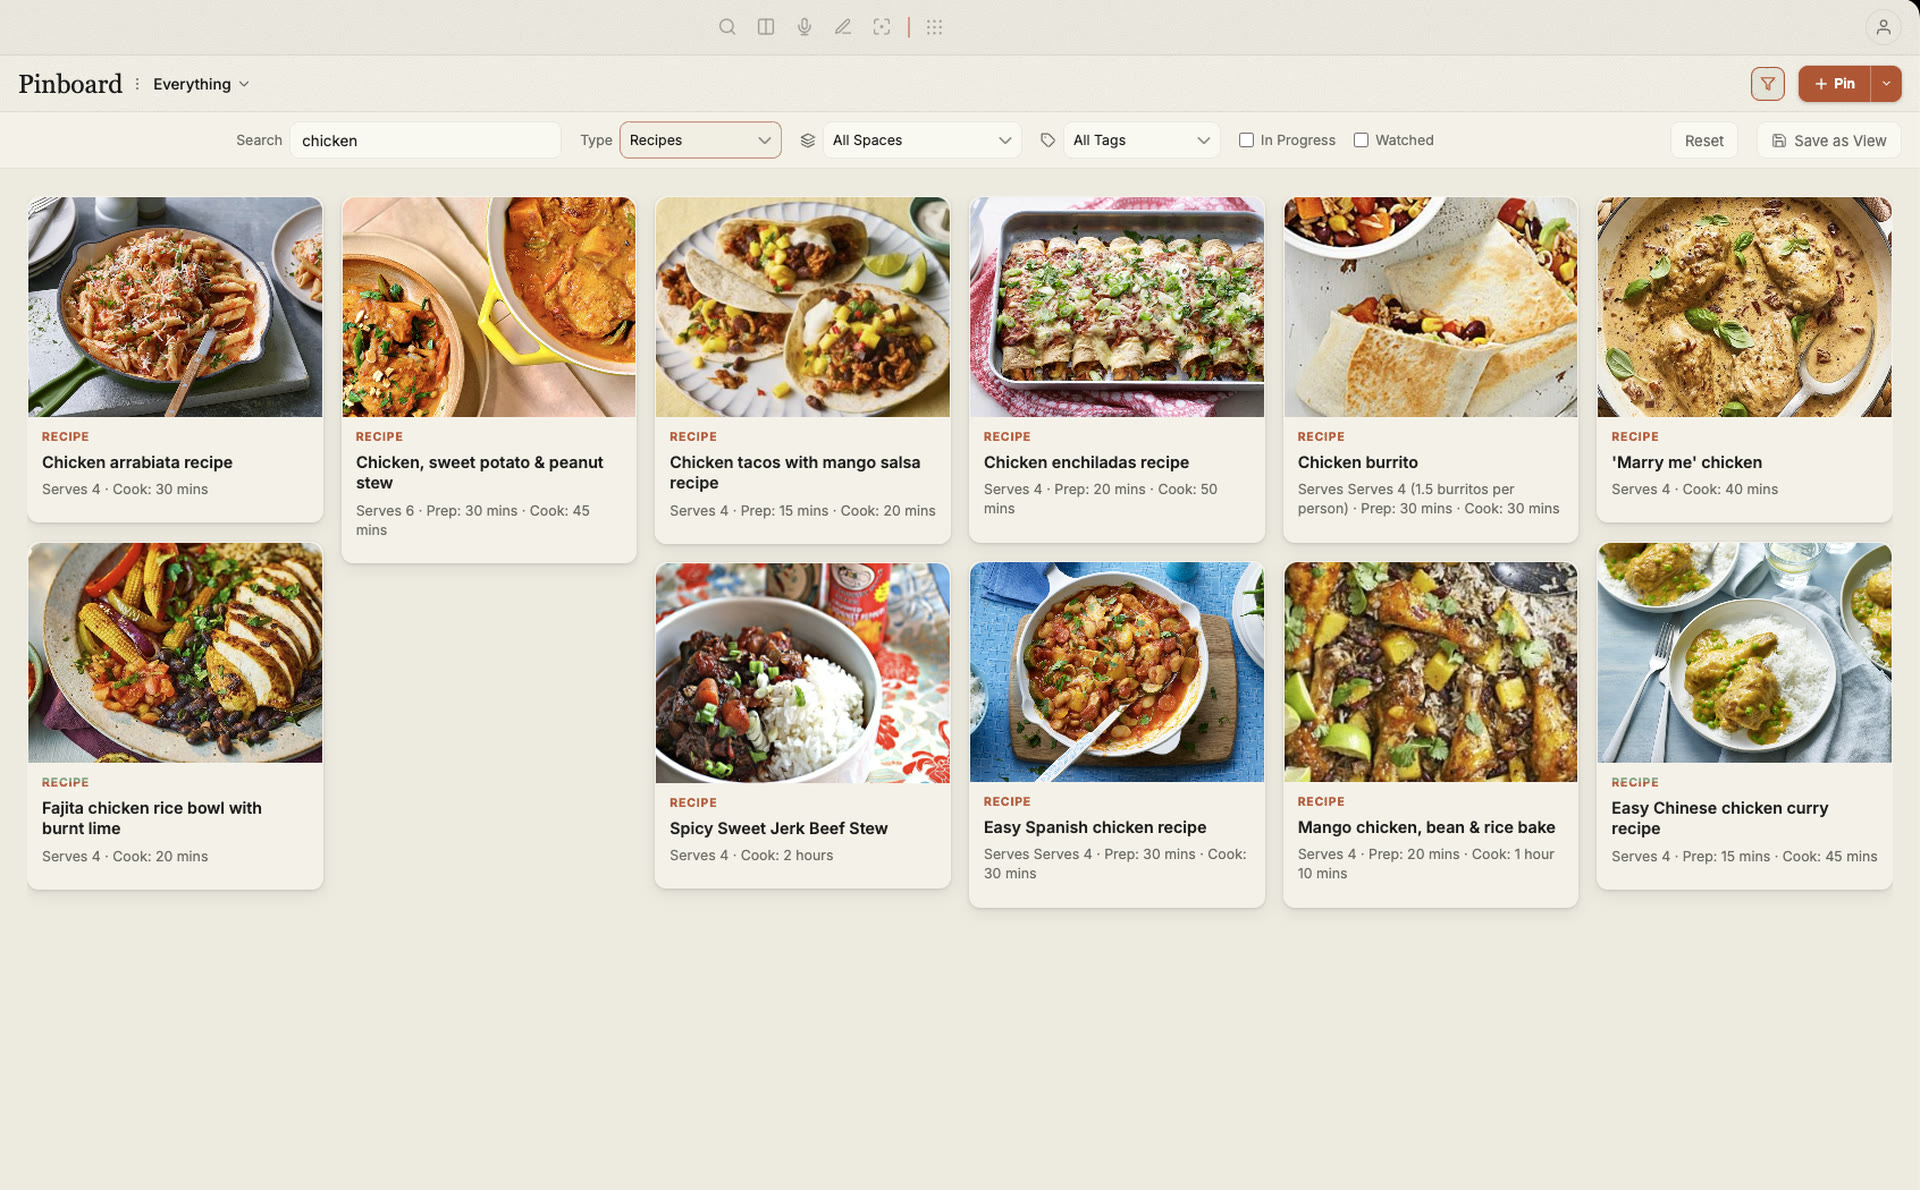Click 'Serves 4 · Cook: 2 hours' text

751,855
